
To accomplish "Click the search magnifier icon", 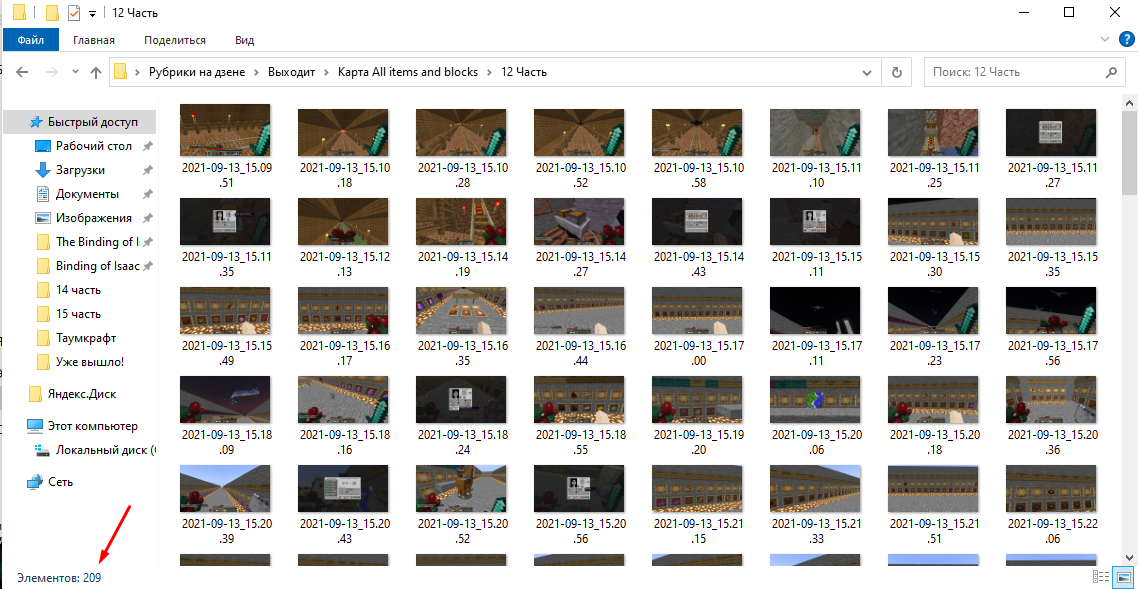I will 1111,72.
